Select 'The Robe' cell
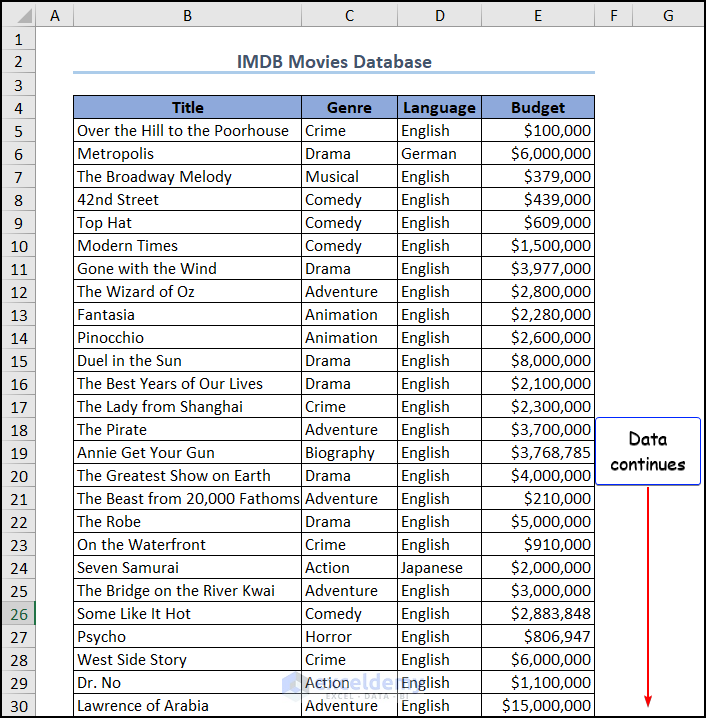The height and width of the screenshot is (718, 706). (x=187, y=522)
